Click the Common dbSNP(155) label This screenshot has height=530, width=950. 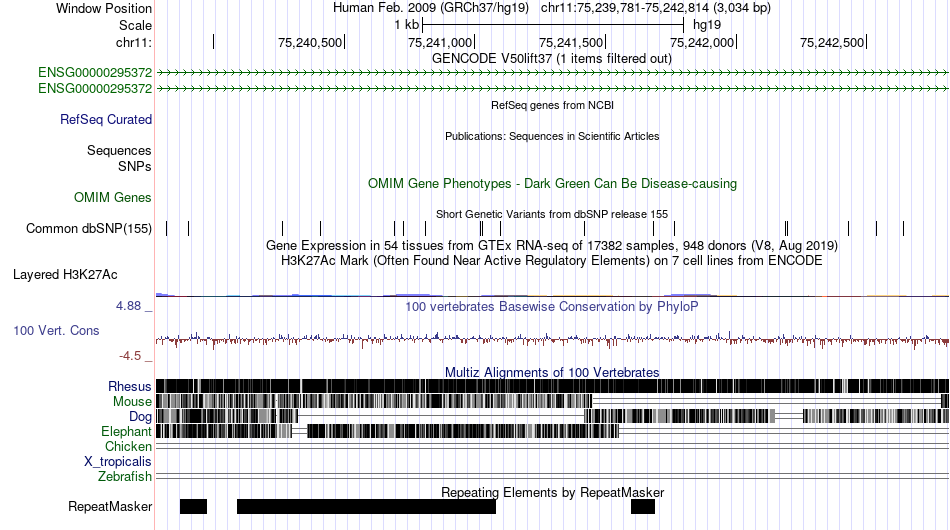point(88,228)
